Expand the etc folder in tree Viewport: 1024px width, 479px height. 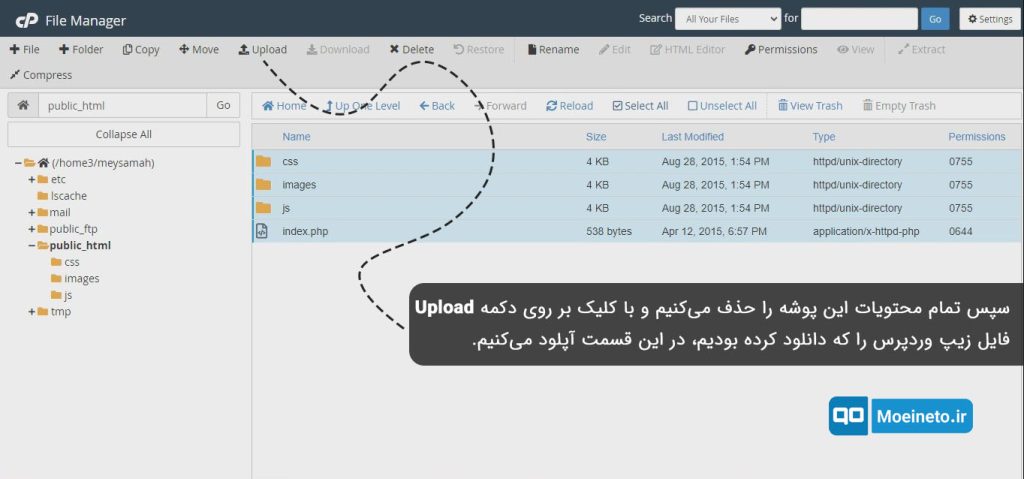pos(31,180)
